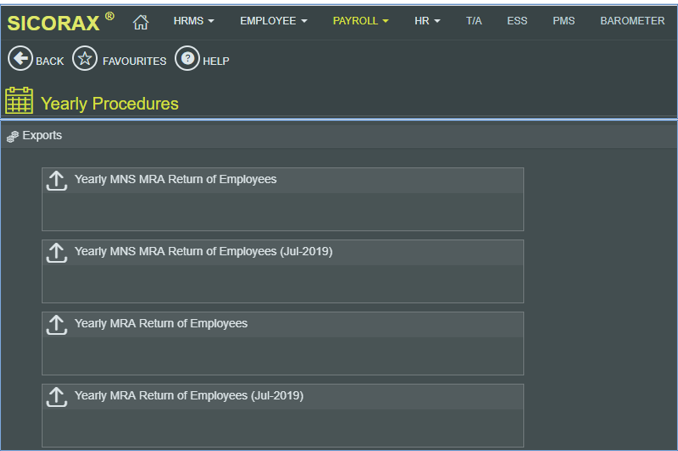The image size is (678, 451).
Task: Open the ESS menu item
Action: (518, 21)
